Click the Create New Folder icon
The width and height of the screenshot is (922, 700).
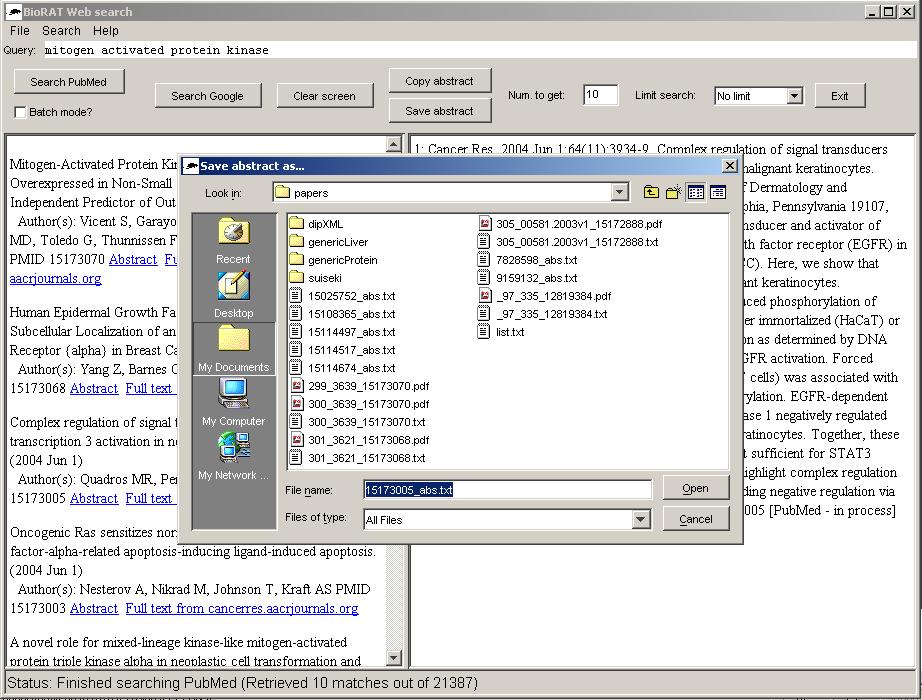tap(673, 192)
